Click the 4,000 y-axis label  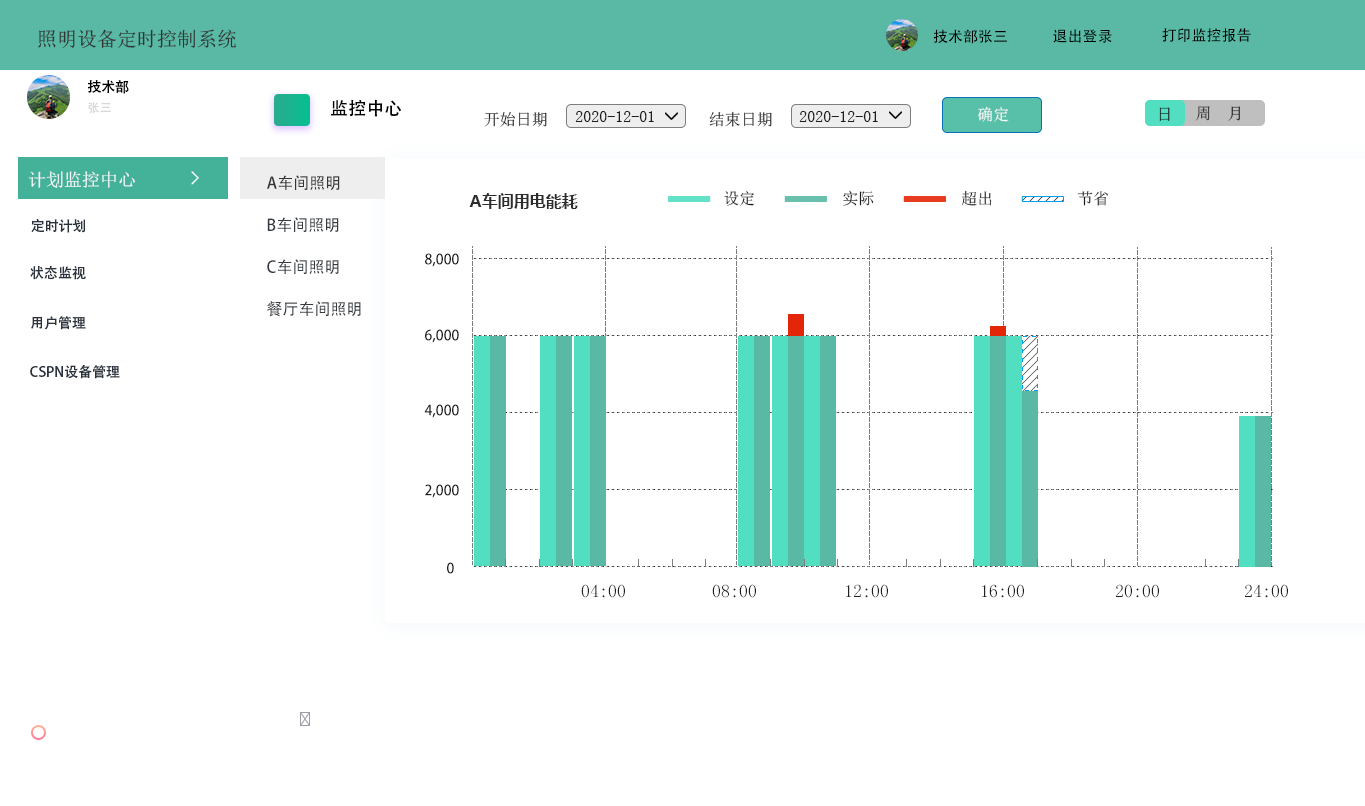coord(442,410)
